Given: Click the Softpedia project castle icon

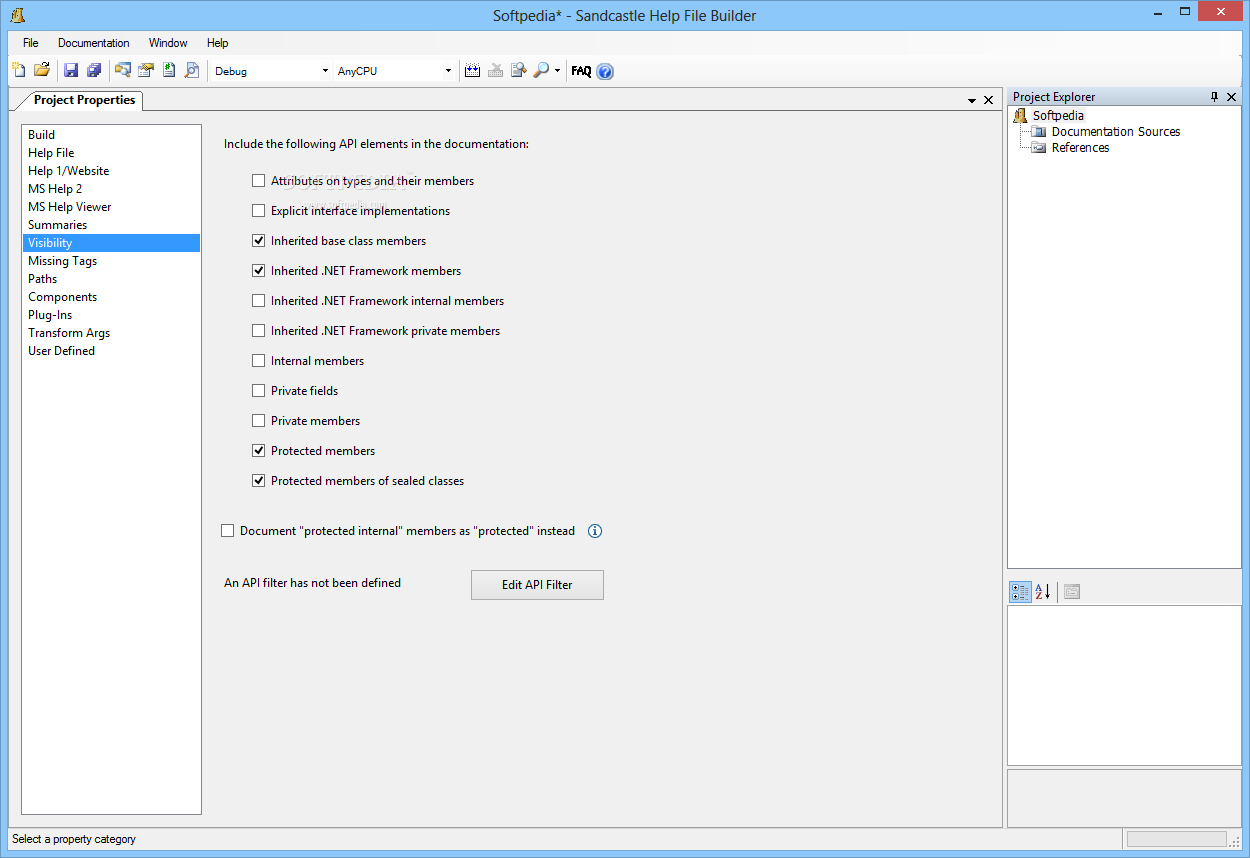Looking at the screenshot, I should pyautogui.click(x=1021, y=115).
